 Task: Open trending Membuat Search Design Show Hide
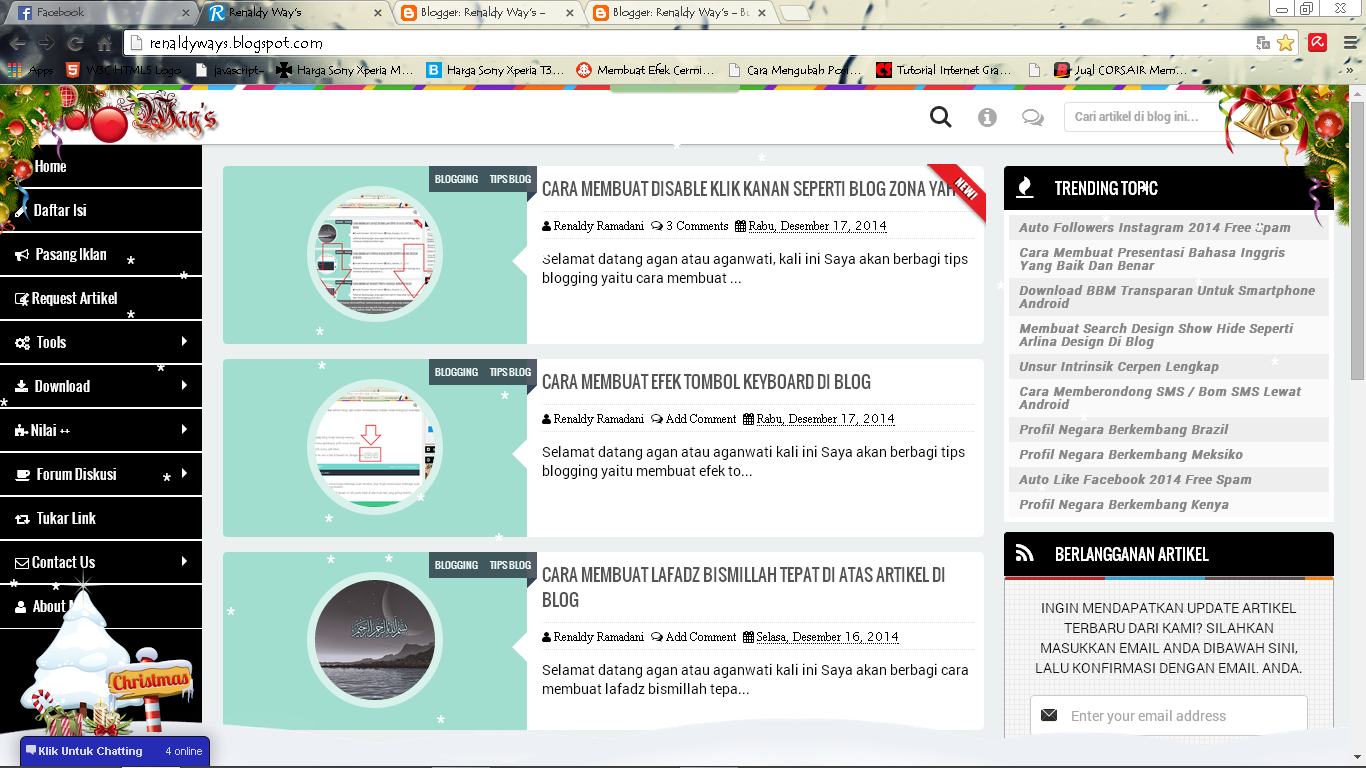(1156, 335)
